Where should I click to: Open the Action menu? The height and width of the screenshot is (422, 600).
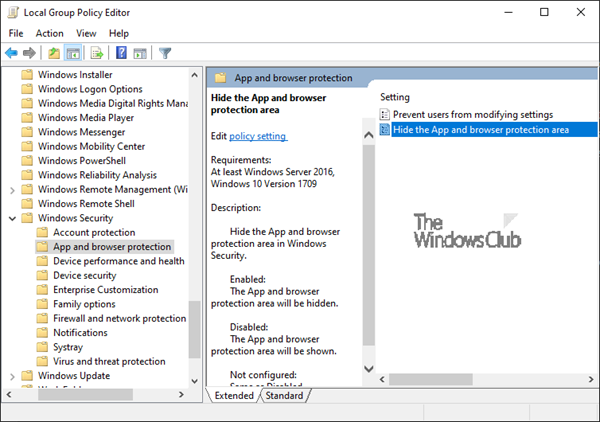click(50, 33)
